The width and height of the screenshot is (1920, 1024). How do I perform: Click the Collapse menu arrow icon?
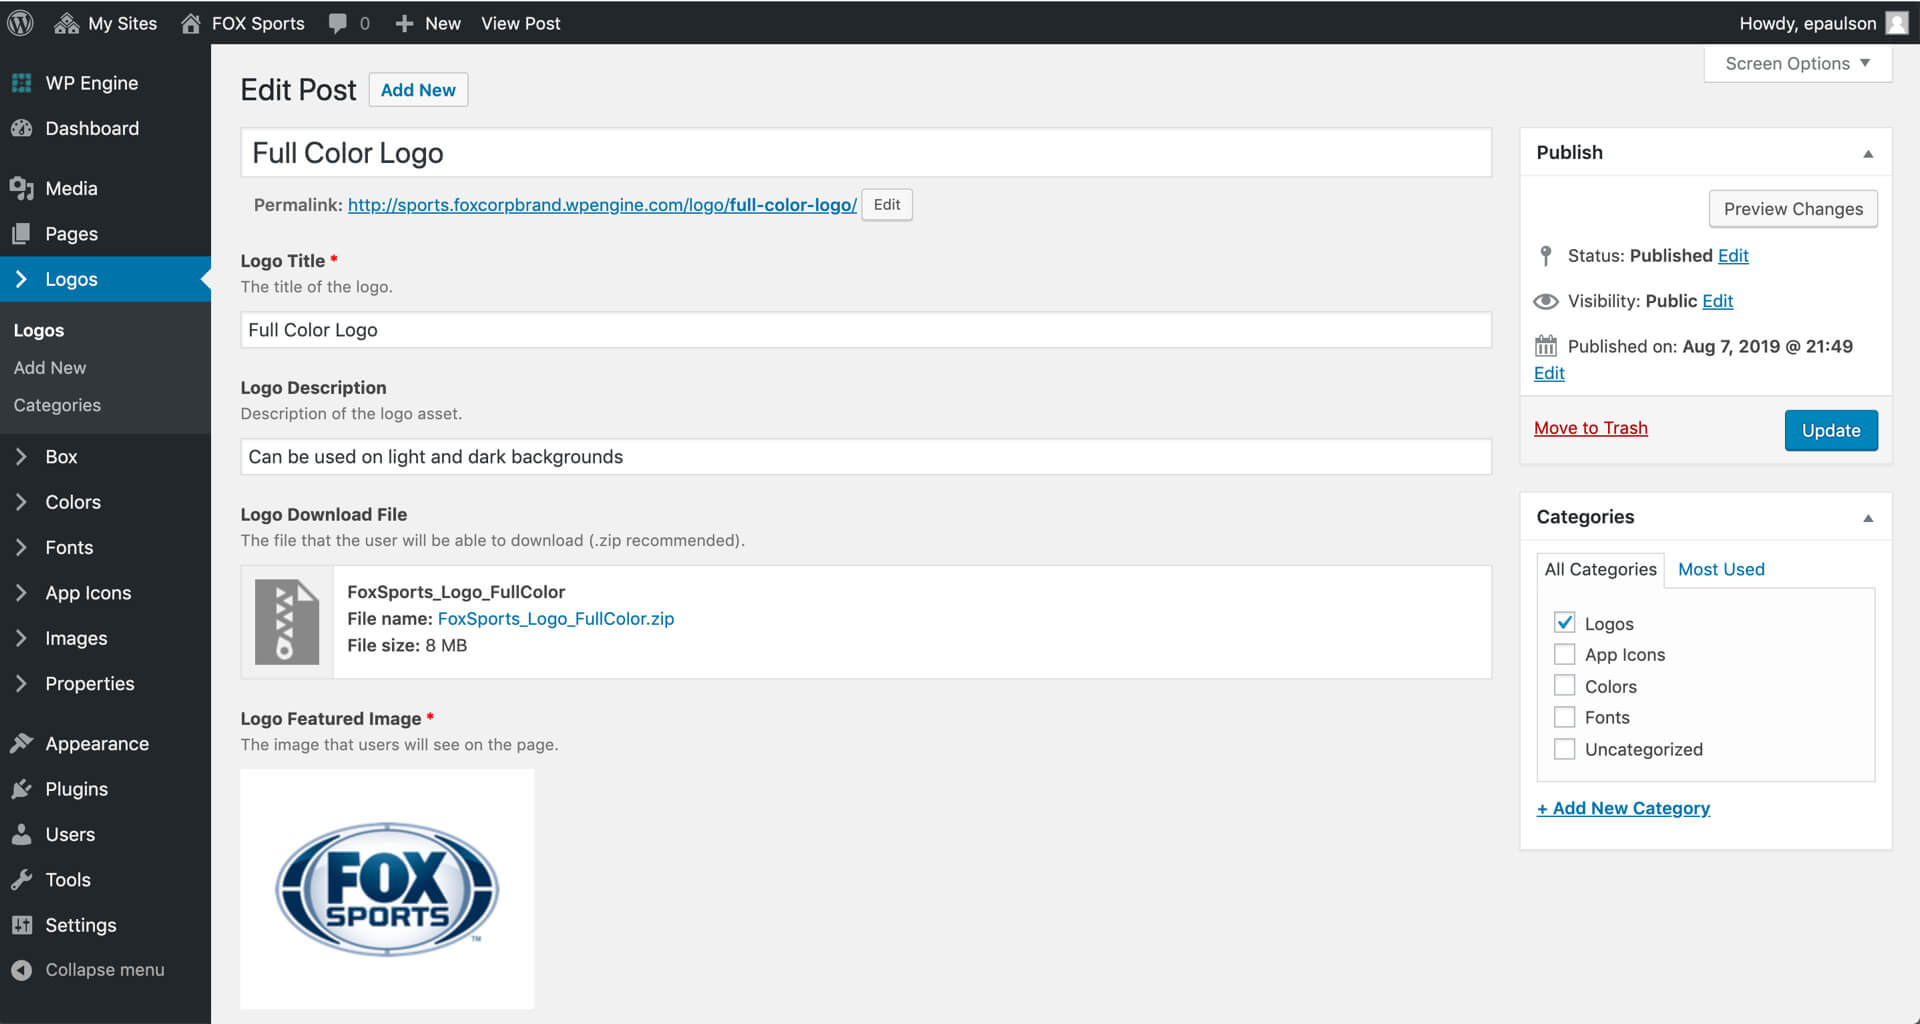click(x=21, y=970)
